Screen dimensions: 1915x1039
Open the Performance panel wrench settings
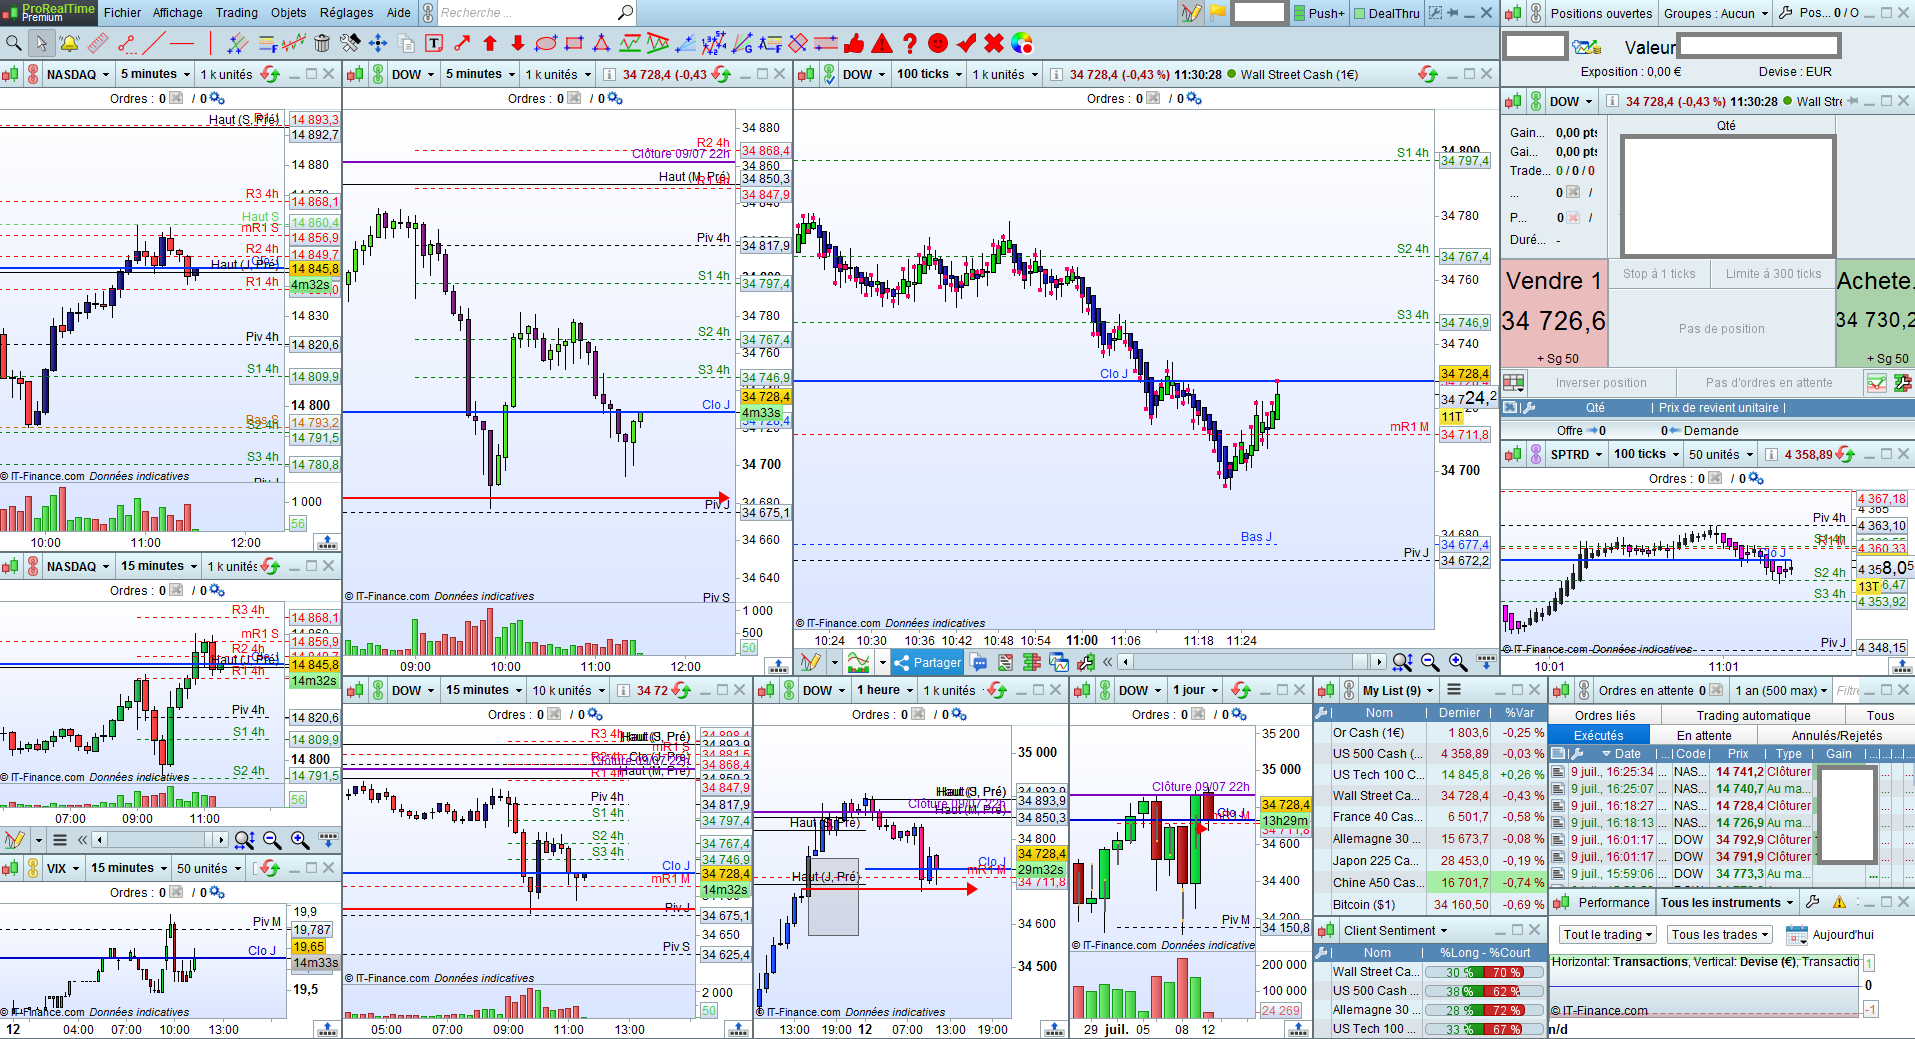pos(1812,902)
